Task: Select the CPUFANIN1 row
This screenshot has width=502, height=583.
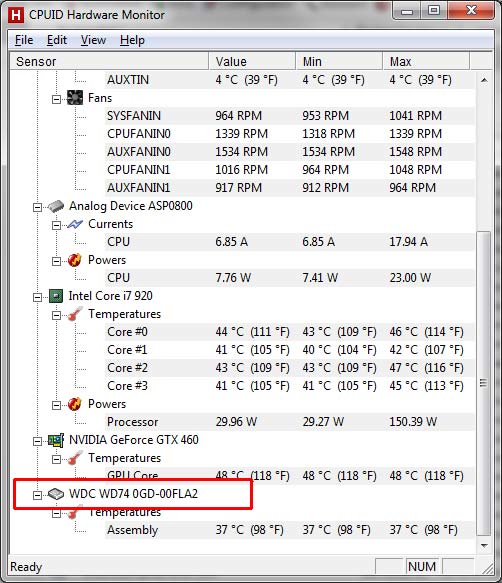Action: tap(290, 170)
